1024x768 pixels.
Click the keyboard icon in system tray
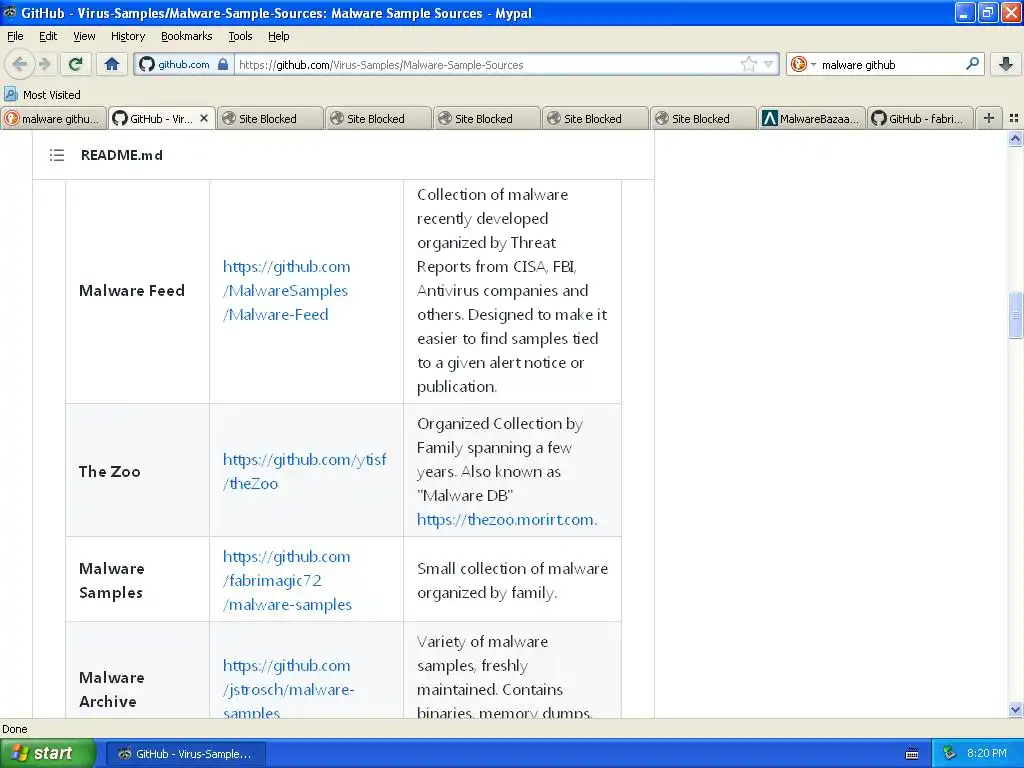[912, 754]
